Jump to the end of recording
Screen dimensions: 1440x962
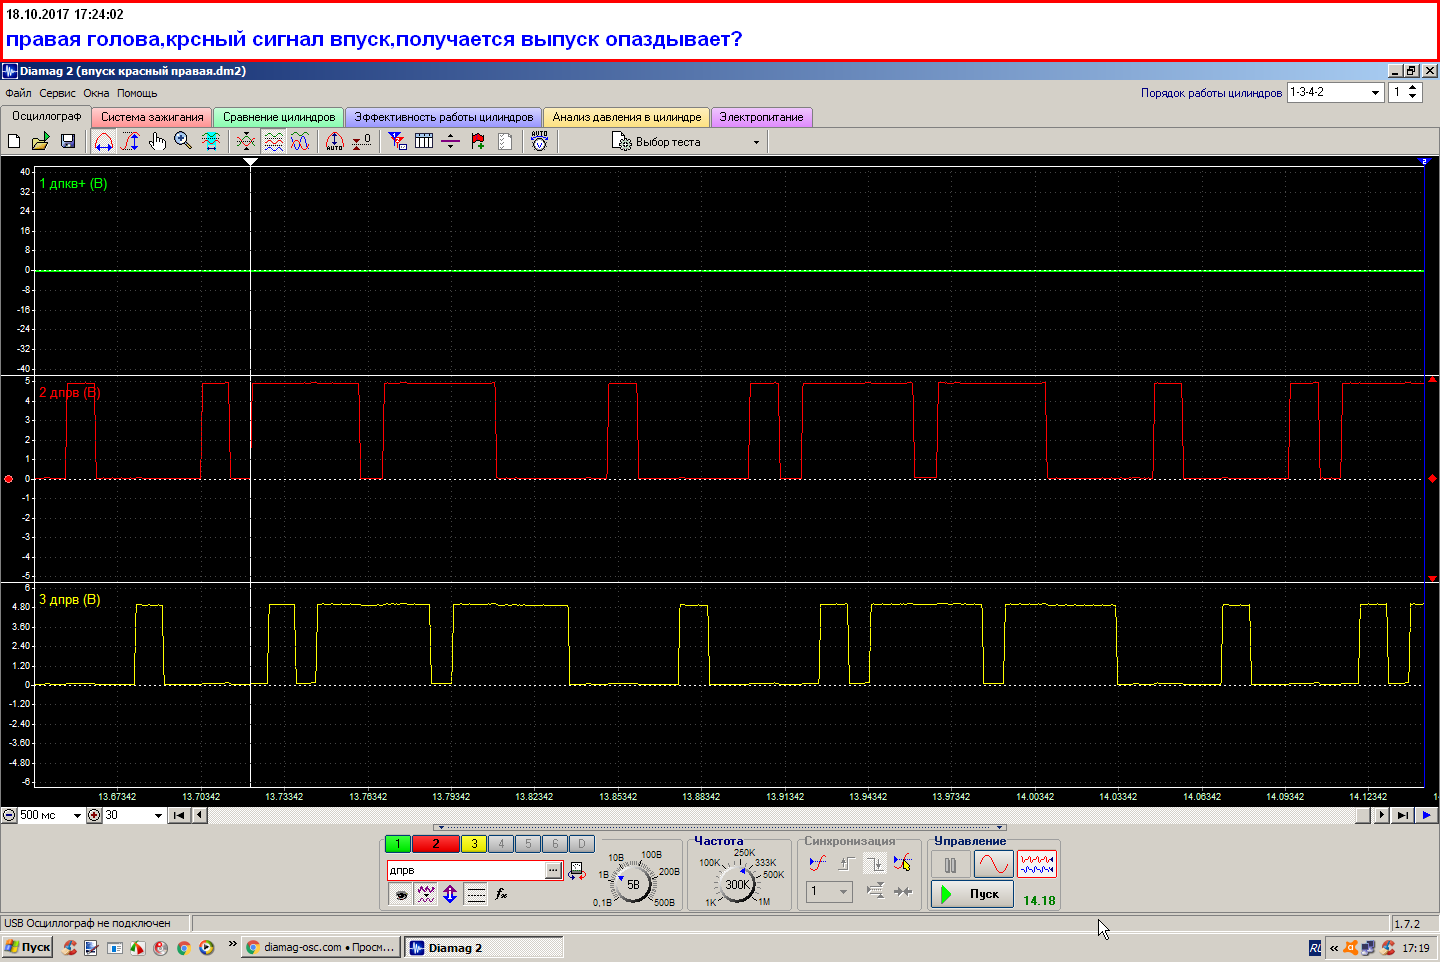tap(1403, 815)
